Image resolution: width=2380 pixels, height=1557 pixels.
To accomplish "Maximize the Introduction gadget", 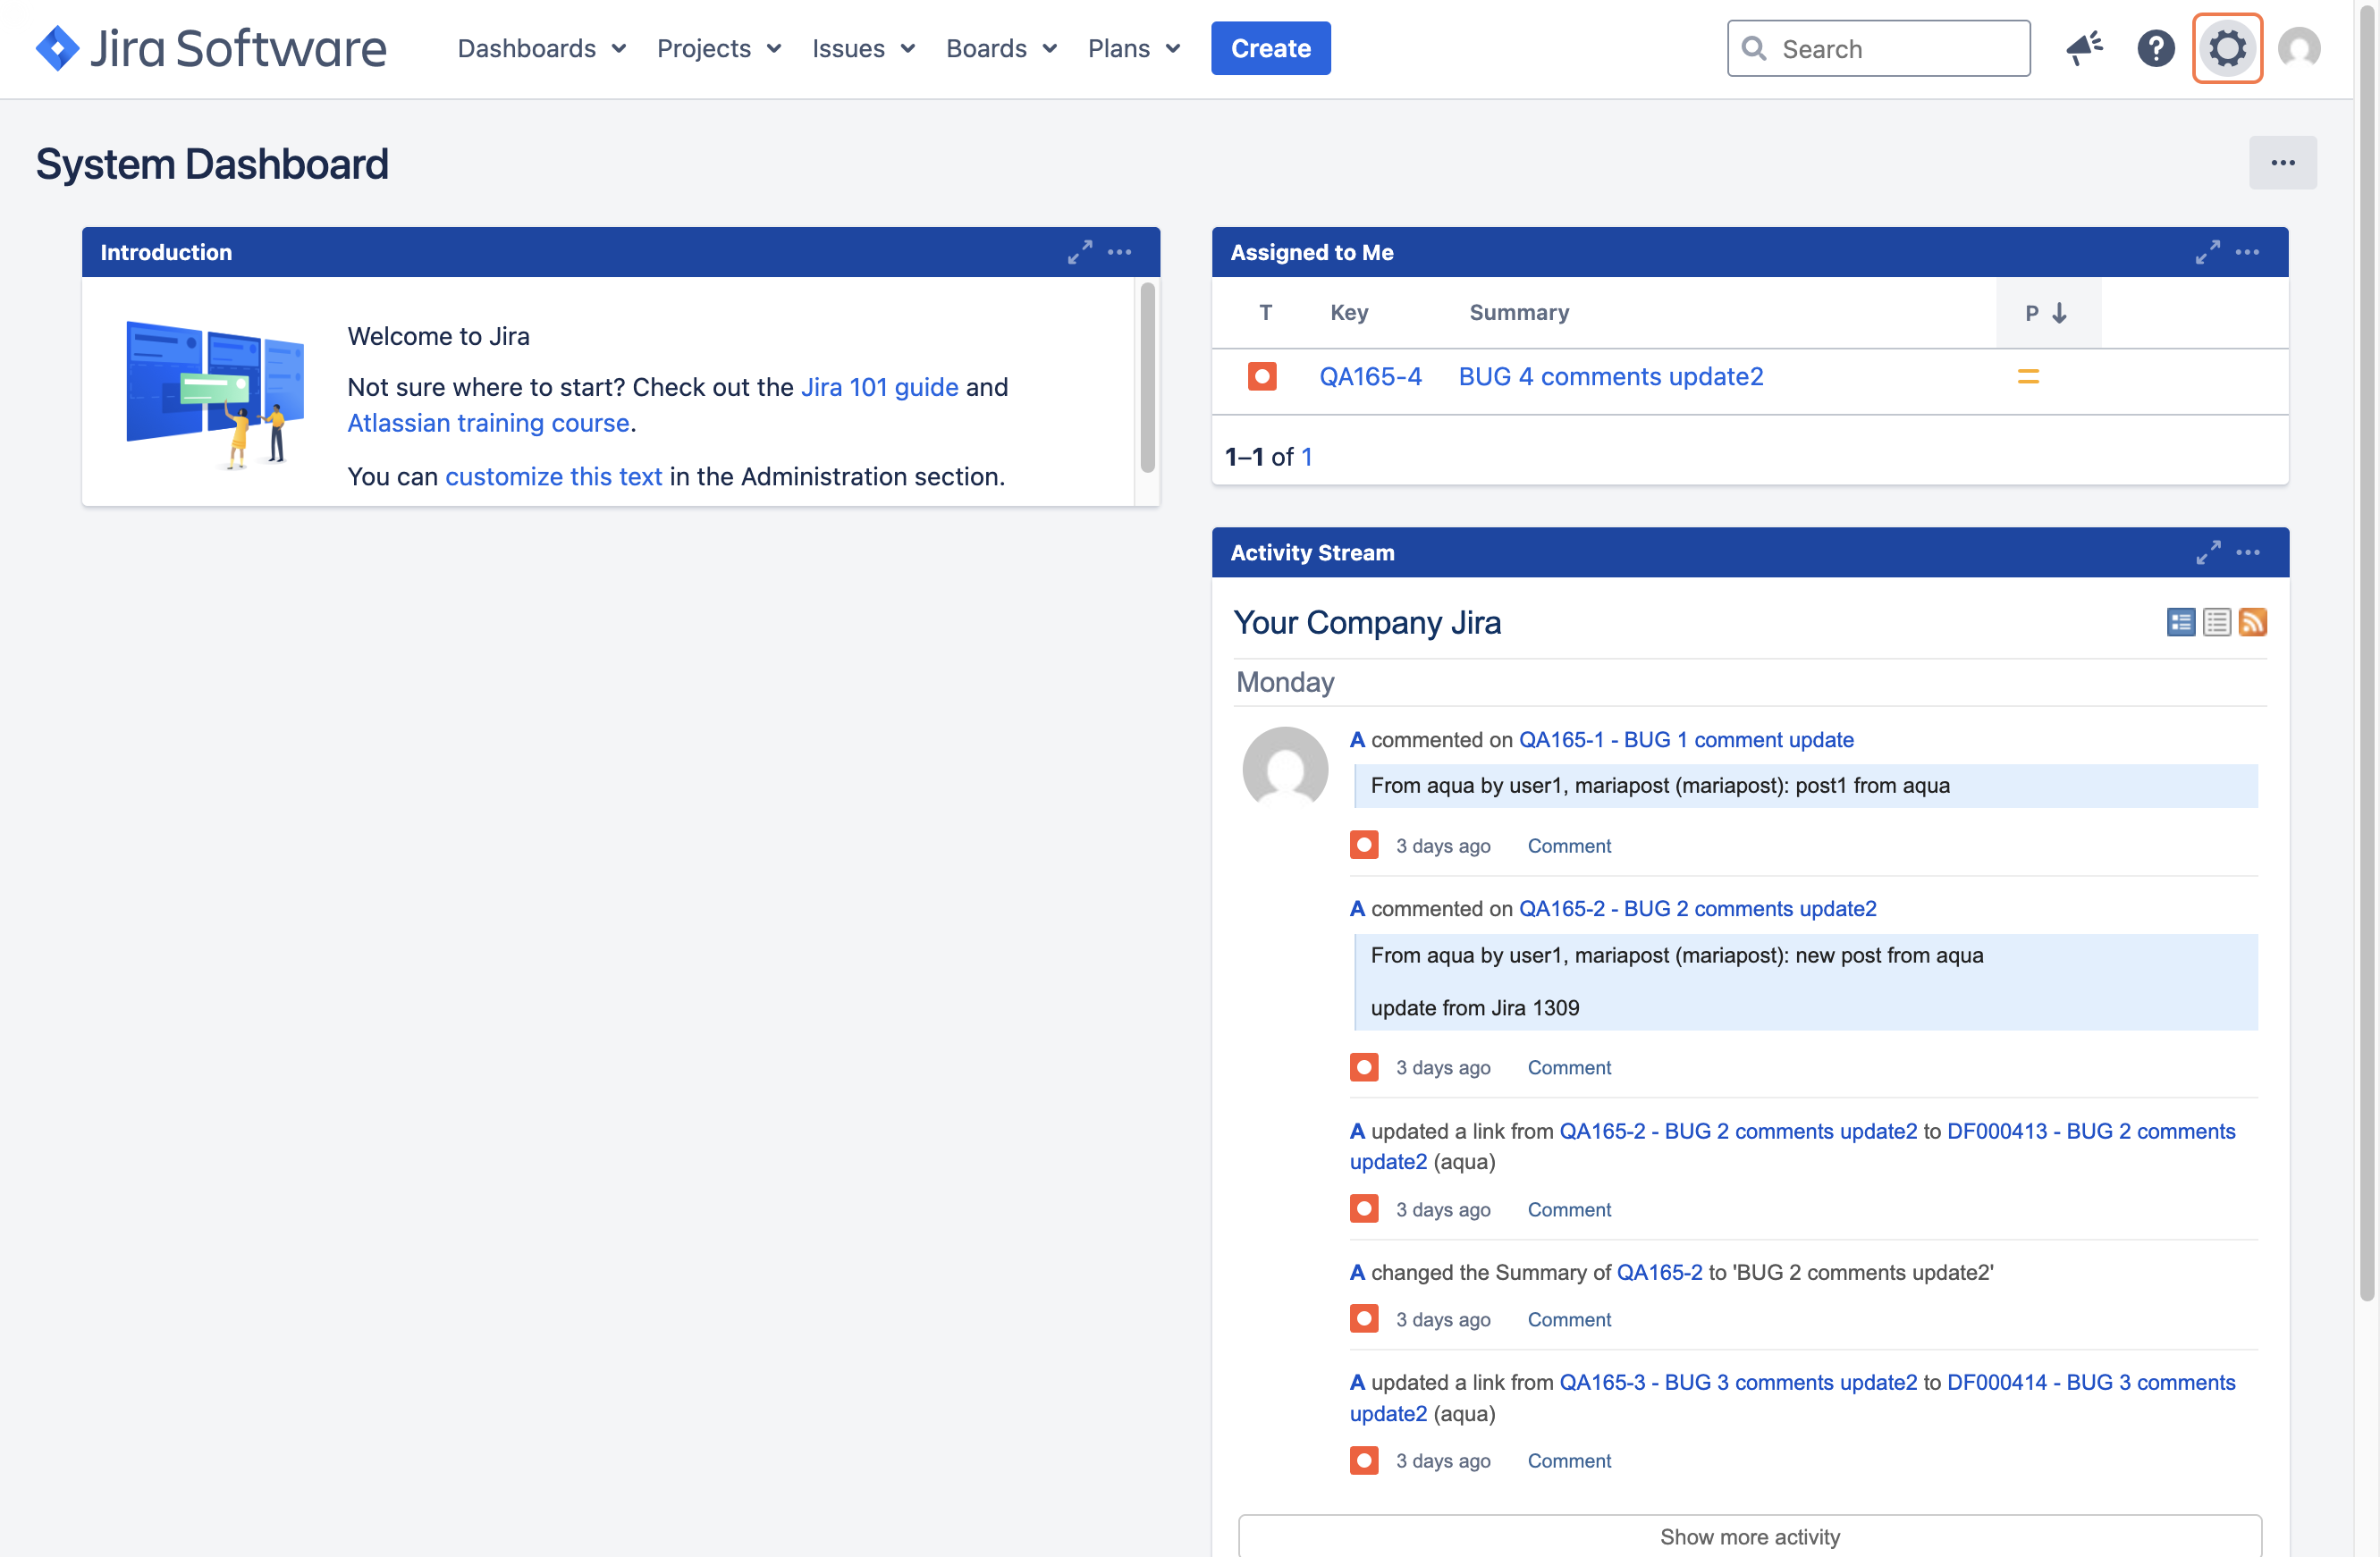I will pos(1079,252).
